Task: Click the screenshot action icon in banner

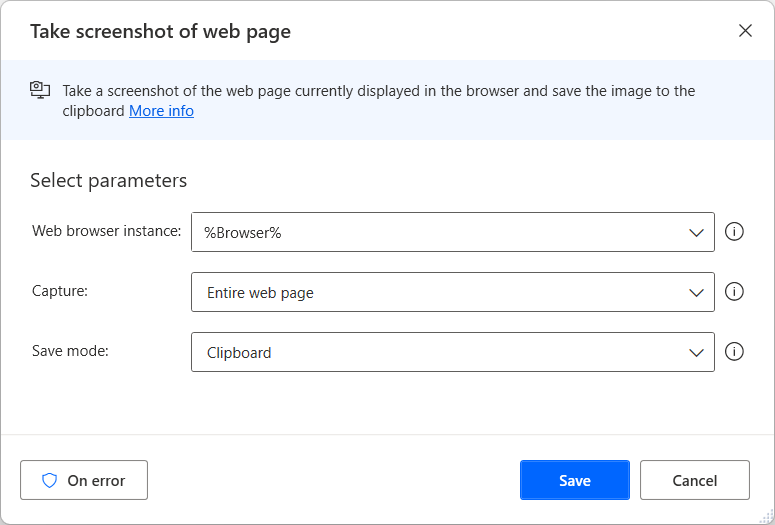Action: (40, 89)
